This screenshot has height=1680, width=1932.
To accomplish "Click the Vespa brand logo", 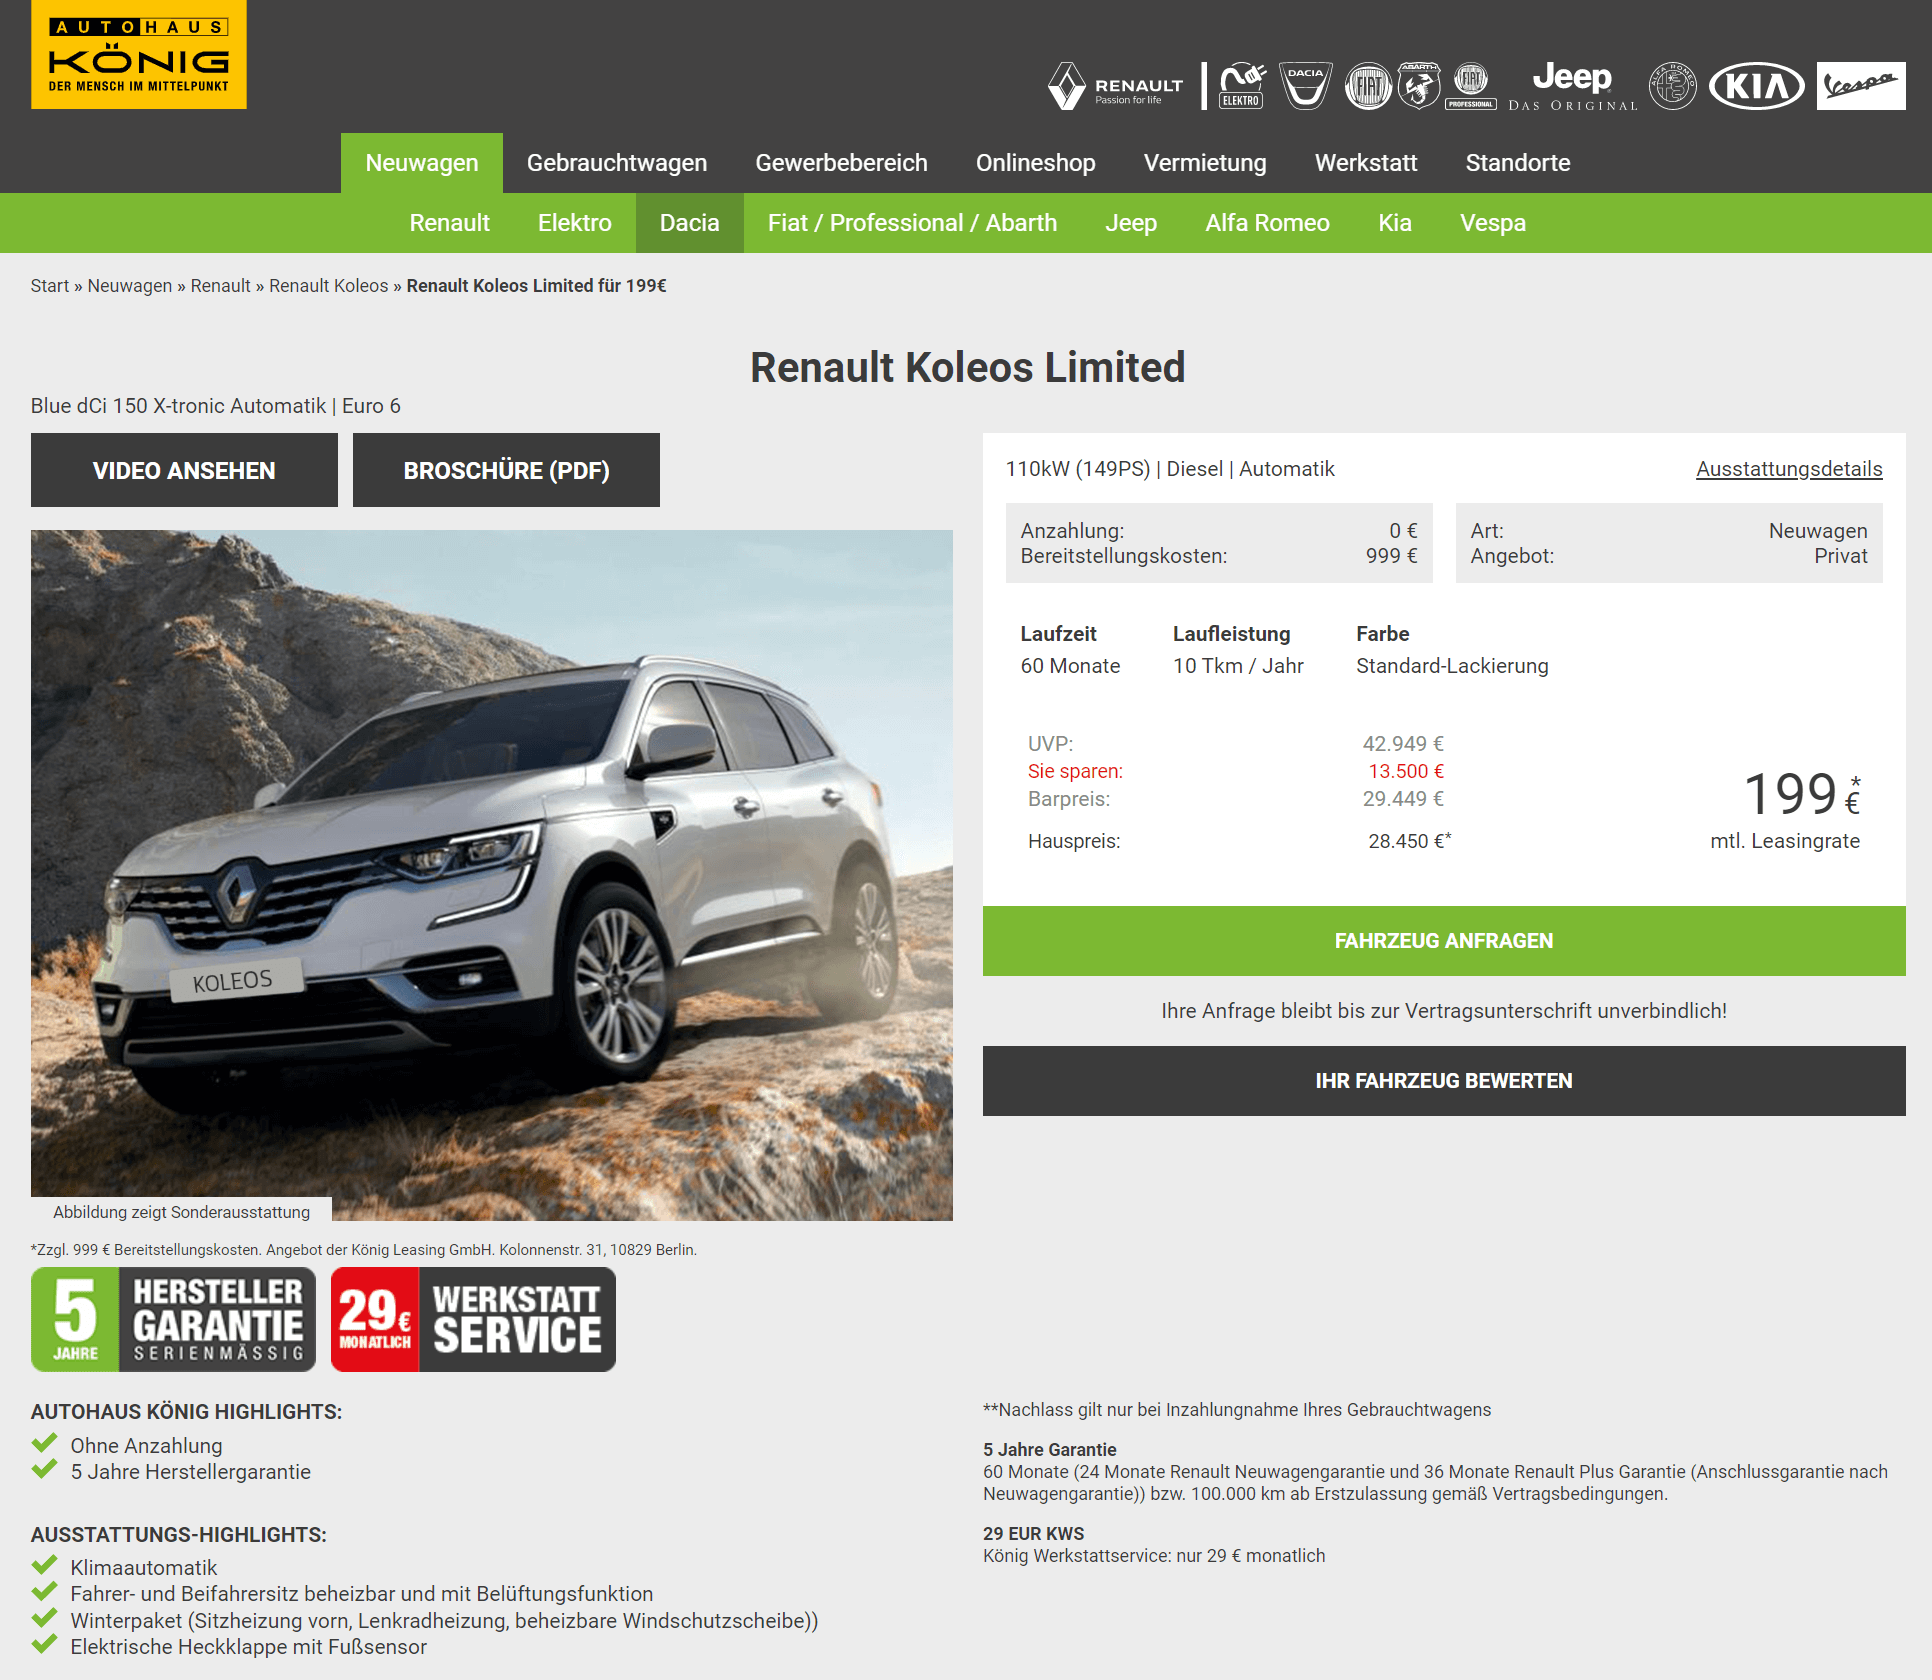I will 1861,86.
